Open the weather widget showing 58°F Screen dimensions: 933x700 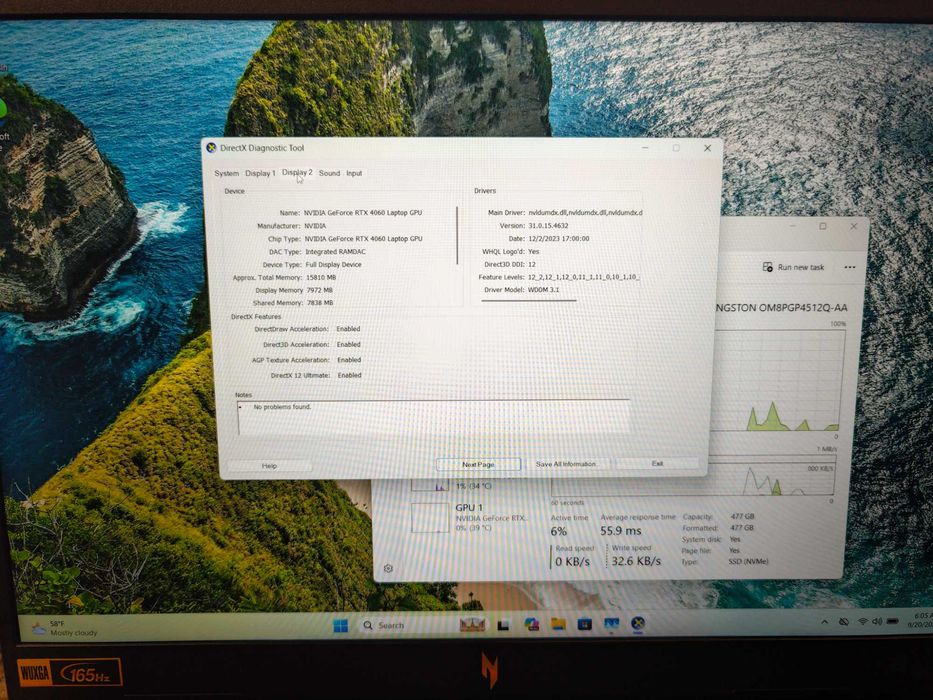tap(64, 628)
